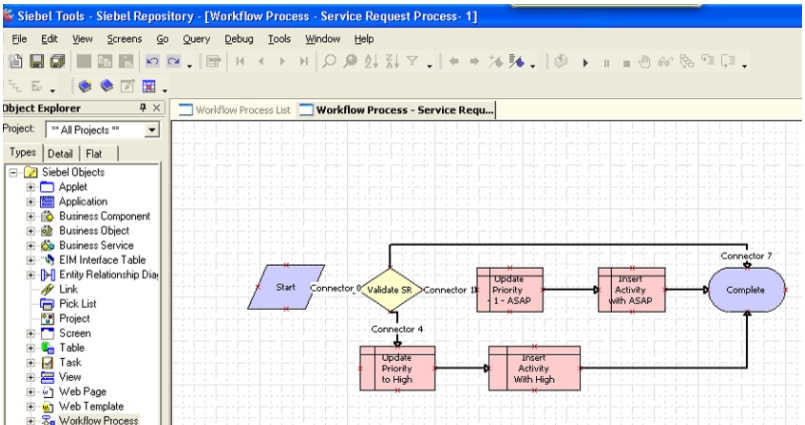Open the Project dropdown list
The width and height of the screenshot is (805, 425).
tap(151, 130)
